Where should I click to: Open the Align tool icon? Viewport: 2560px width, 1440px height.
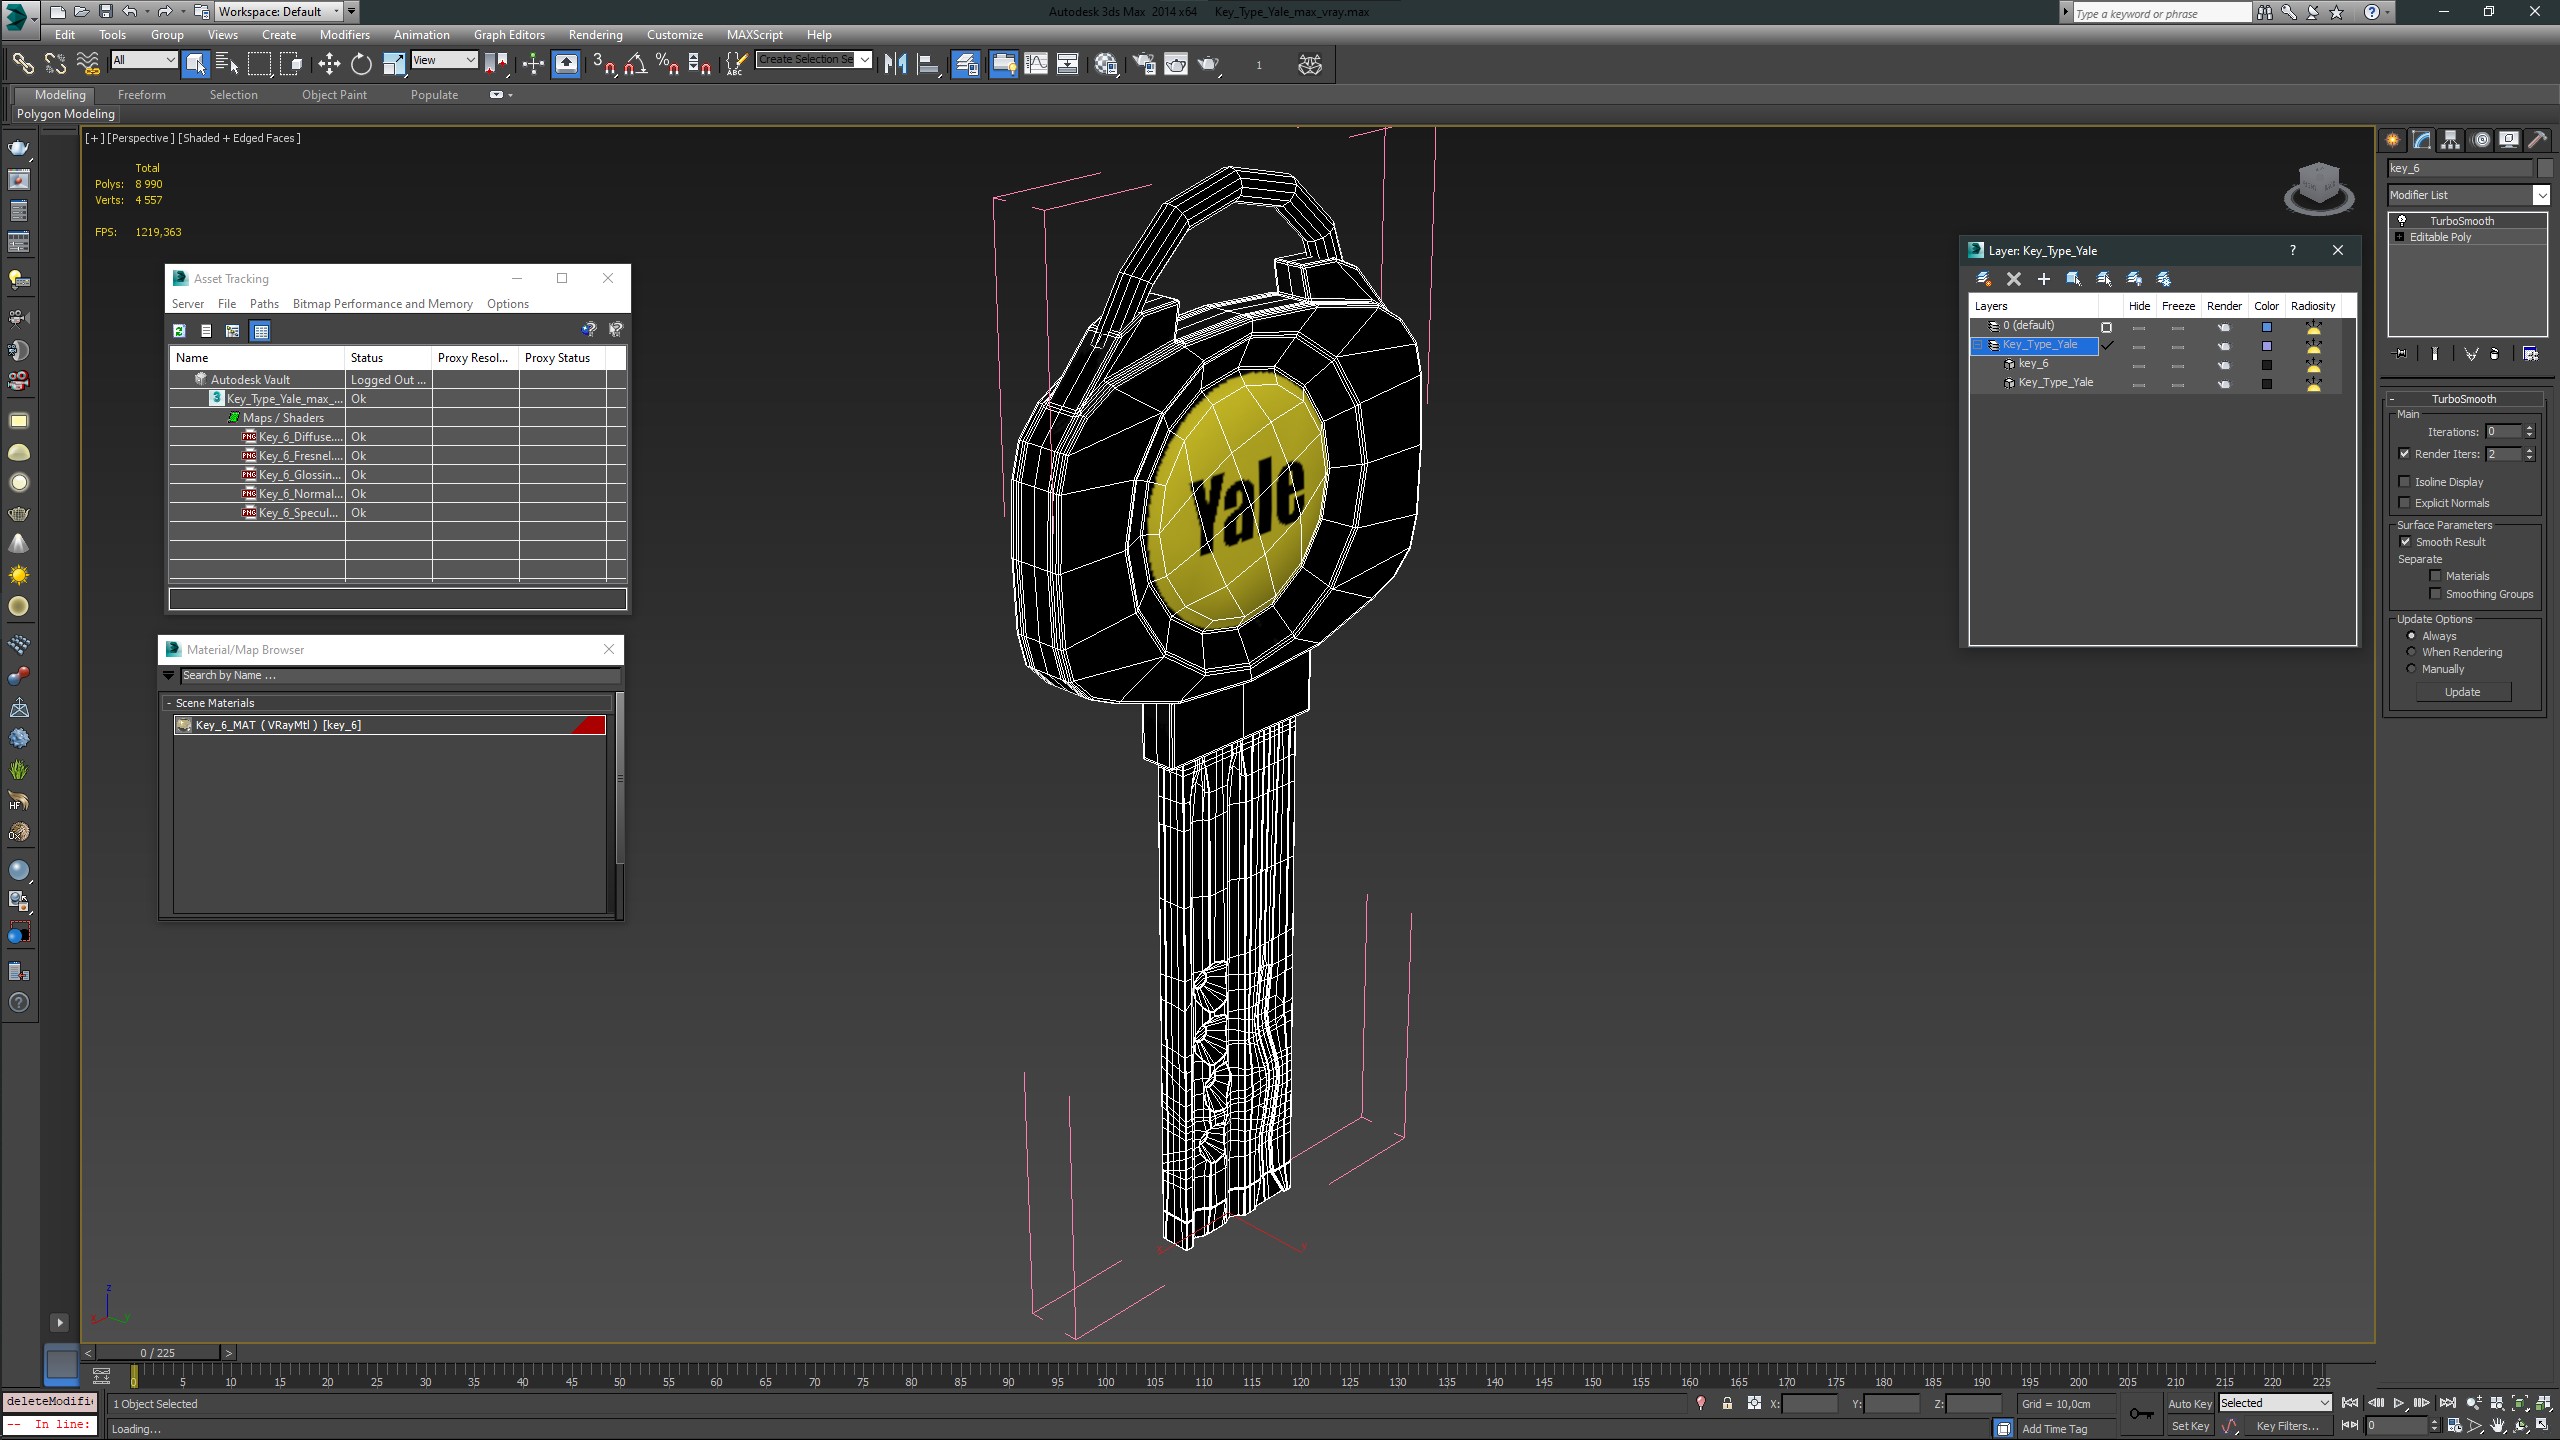click(x=928, y=64)
